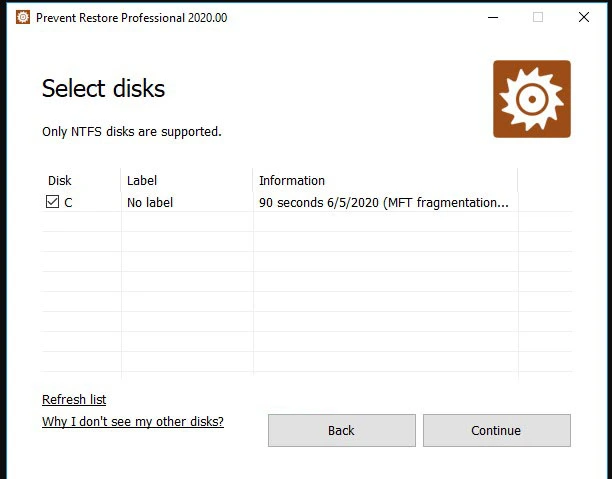
Task: Click the Continue button
Action: pos(496,430)
